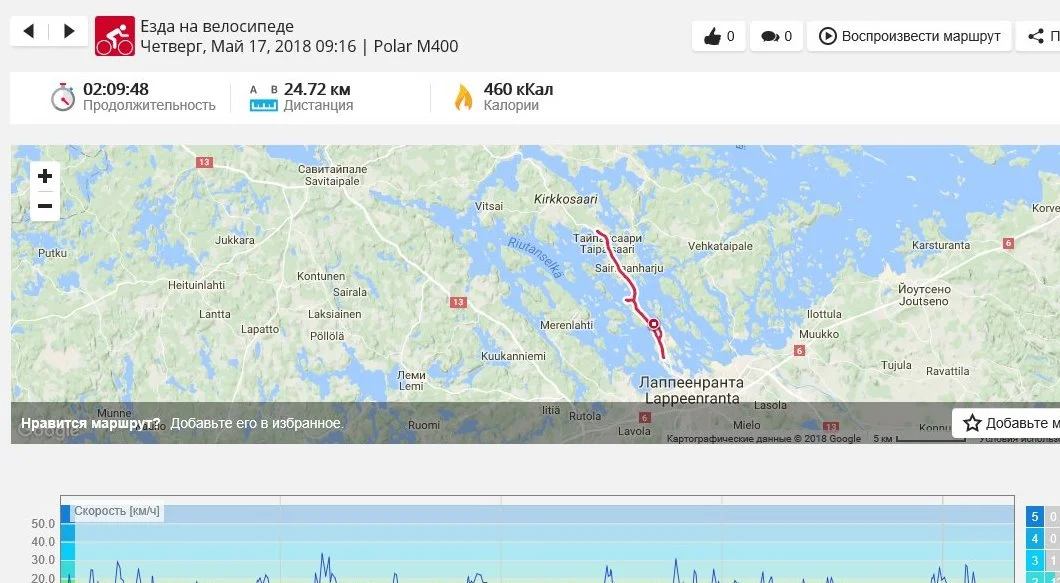Zoom in the map with plus button
The image size is (1060, 583).
click(x=45, y=177)
